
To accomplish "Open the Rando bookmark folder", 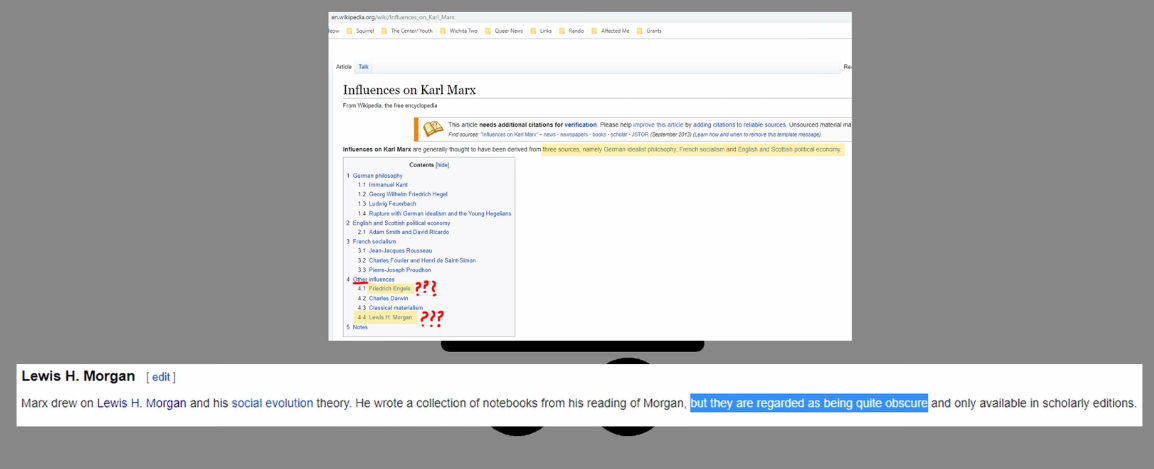I will [571, 31].
